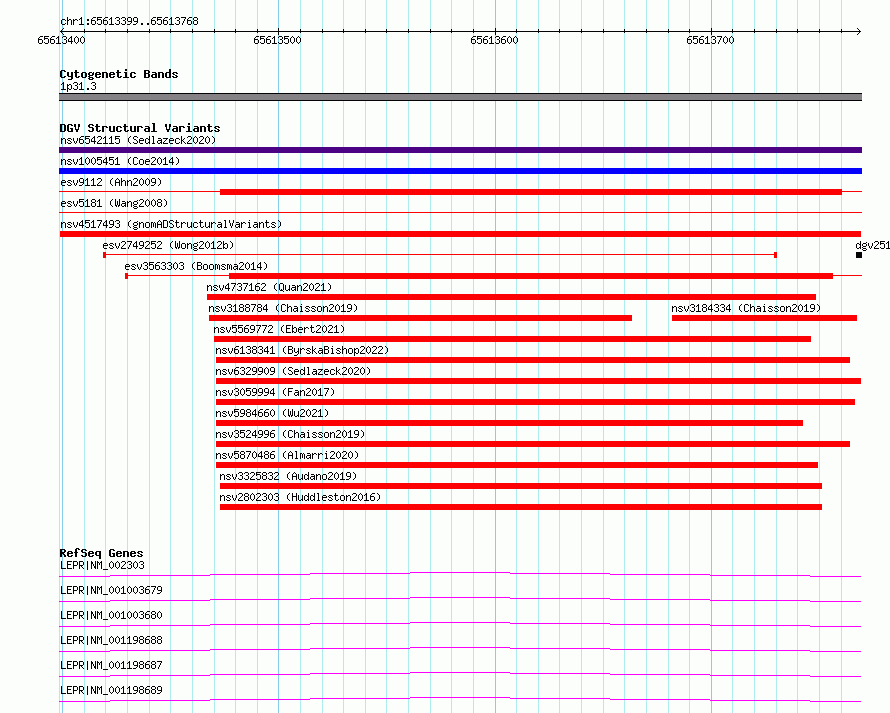Click nsv6329909 (Sedlazeck2020) label
890x713 pixels.
pos(293,371)
